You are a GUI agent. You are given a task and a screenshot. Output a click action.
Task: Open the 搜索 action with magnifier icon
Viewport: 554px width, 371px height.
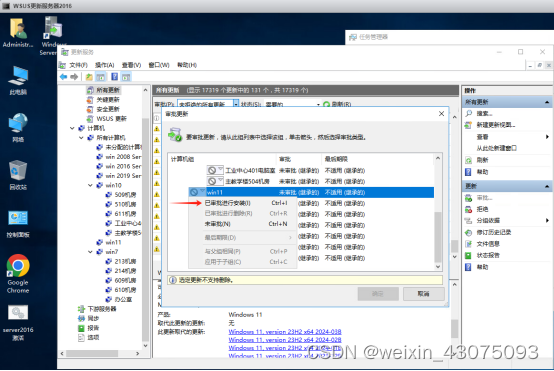(x=484, y=113)
